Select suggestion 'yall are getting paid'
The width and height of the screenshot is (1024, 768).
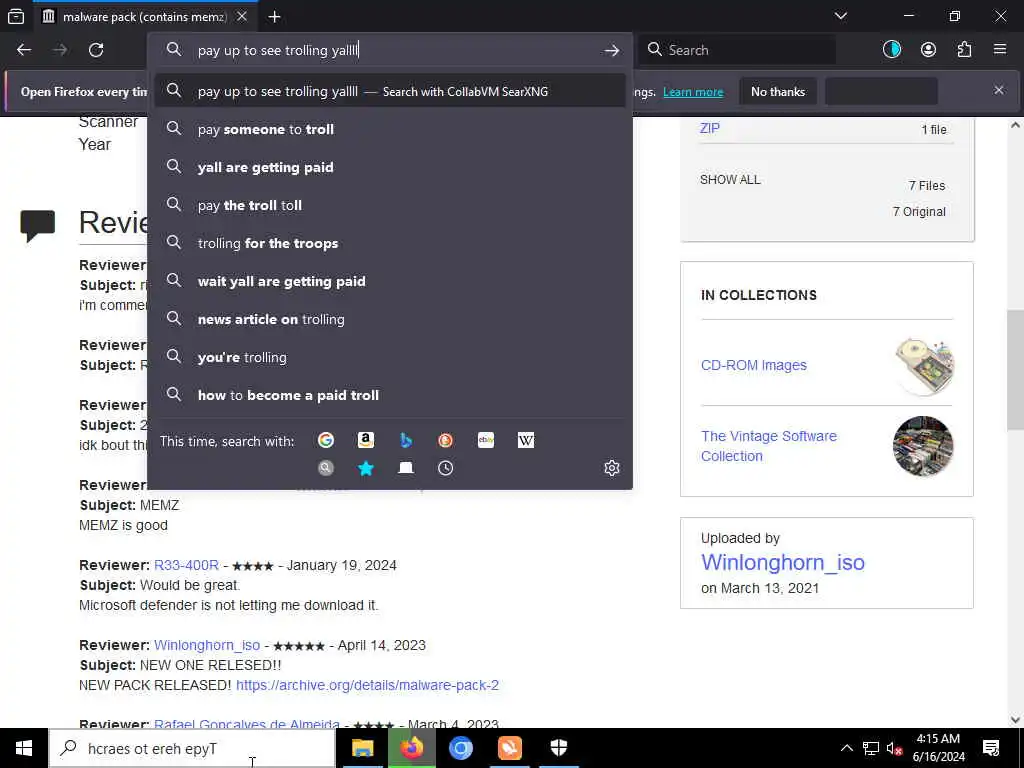390,167
